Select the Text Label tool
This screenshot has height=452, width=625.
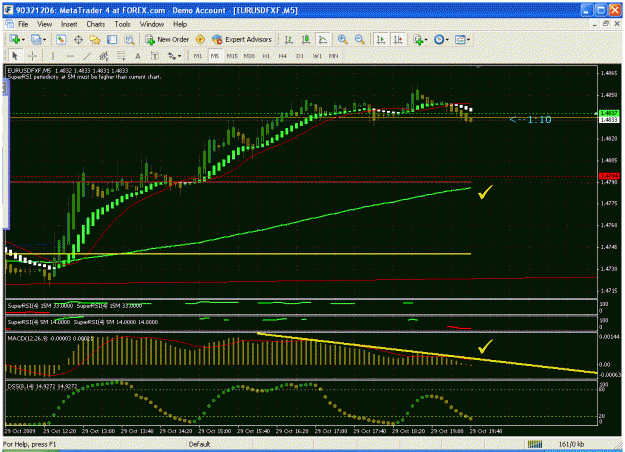155,56
